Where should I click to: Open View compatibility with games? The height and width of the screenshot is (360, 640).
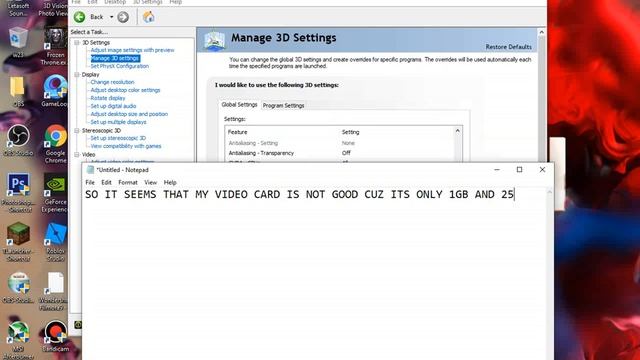point(126,146)
